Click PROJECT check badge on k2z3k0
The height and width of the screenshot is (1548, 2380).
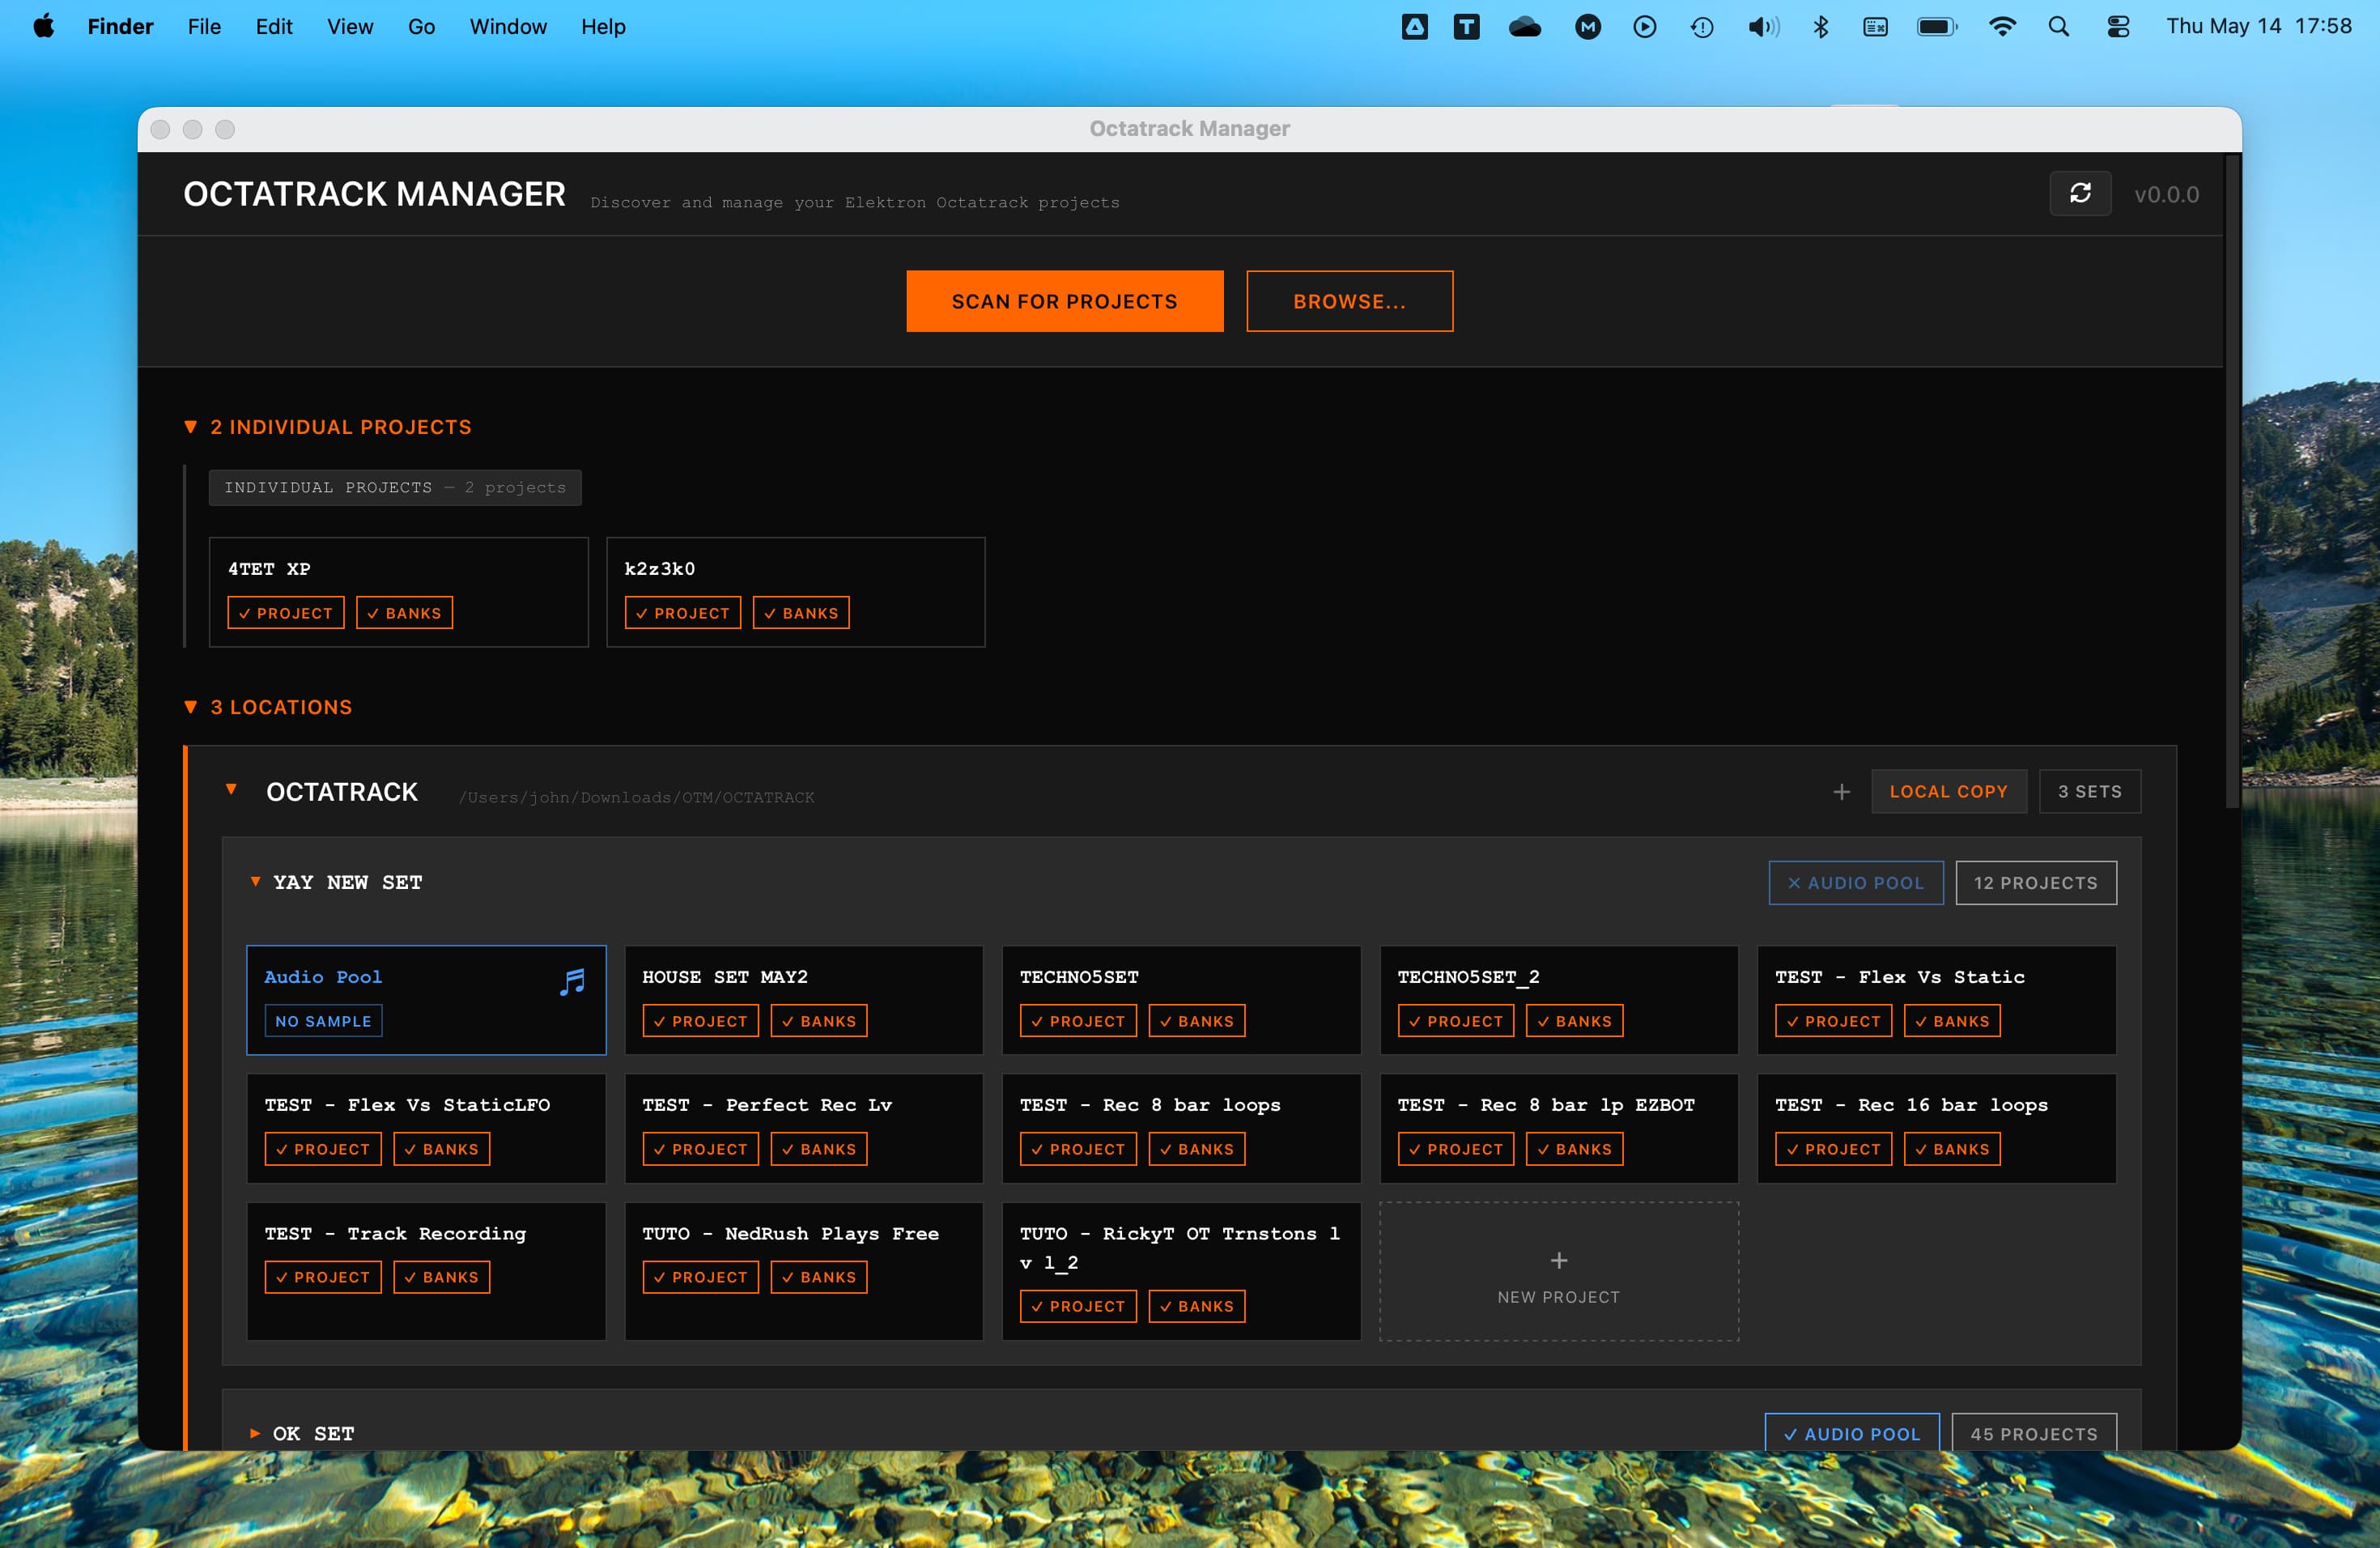pos(683,613)
